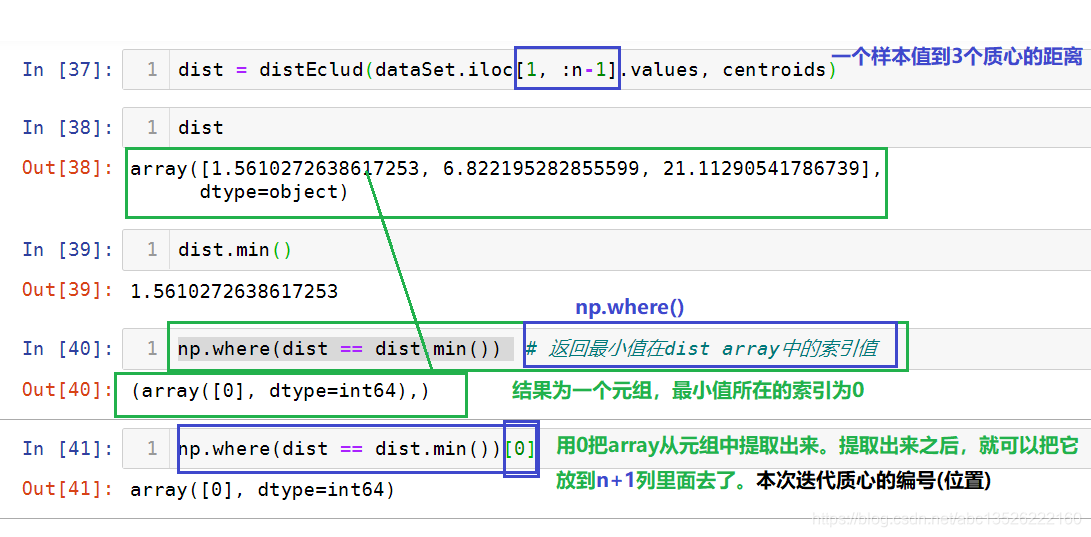Click the Out[41] array([0], dtype=int64) output
This screenshot has width=1091, height=537.
262,490
